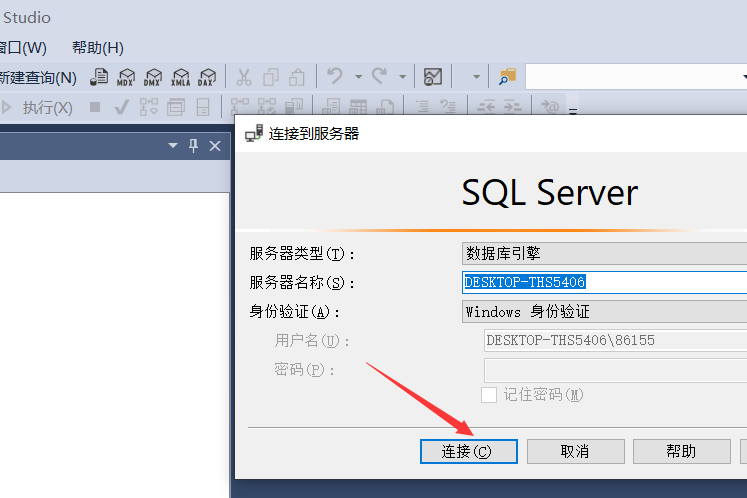Open a new XMLA query
The image size is (747, 498).
[181, 77]
